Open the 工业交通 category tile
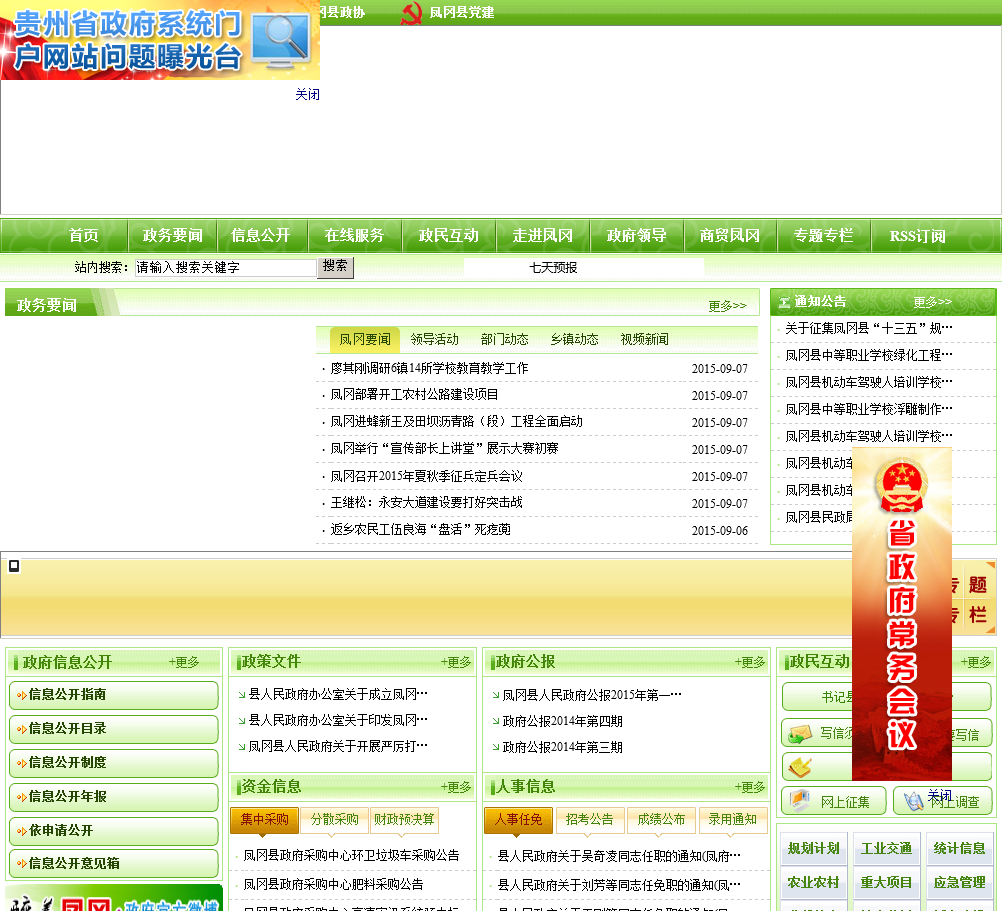The width and height of the screenshot is (1002, 911). pyautogui.click(x=886, y=848)
